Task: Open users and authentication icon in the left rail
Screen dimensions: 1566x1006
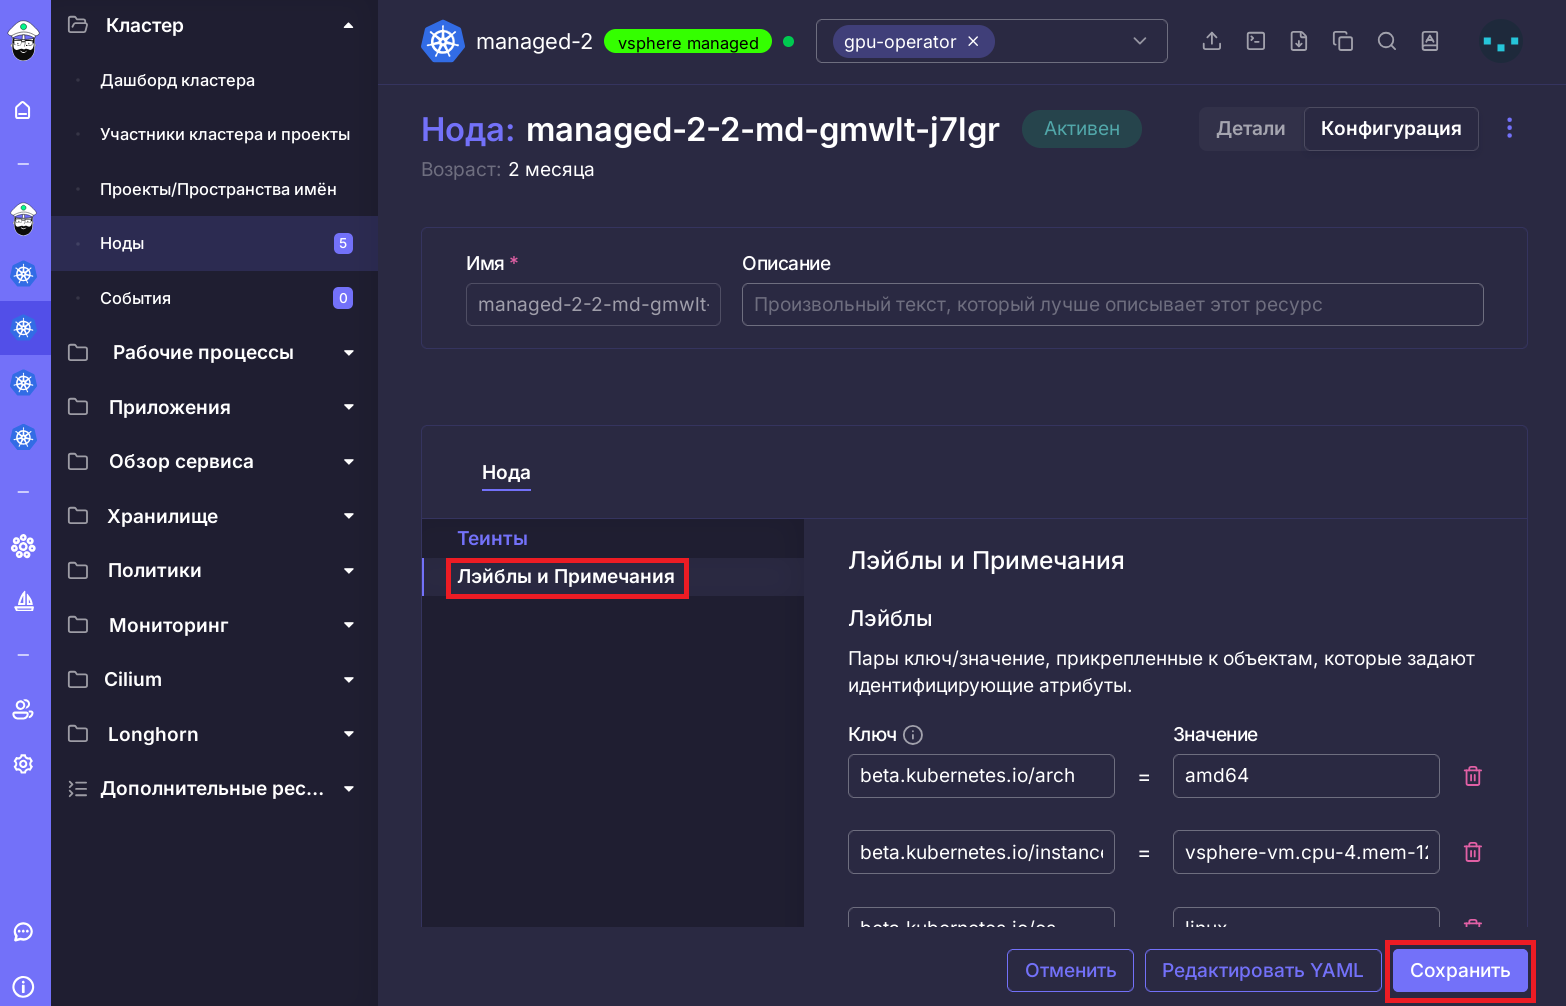Action: tap(23, 709)
